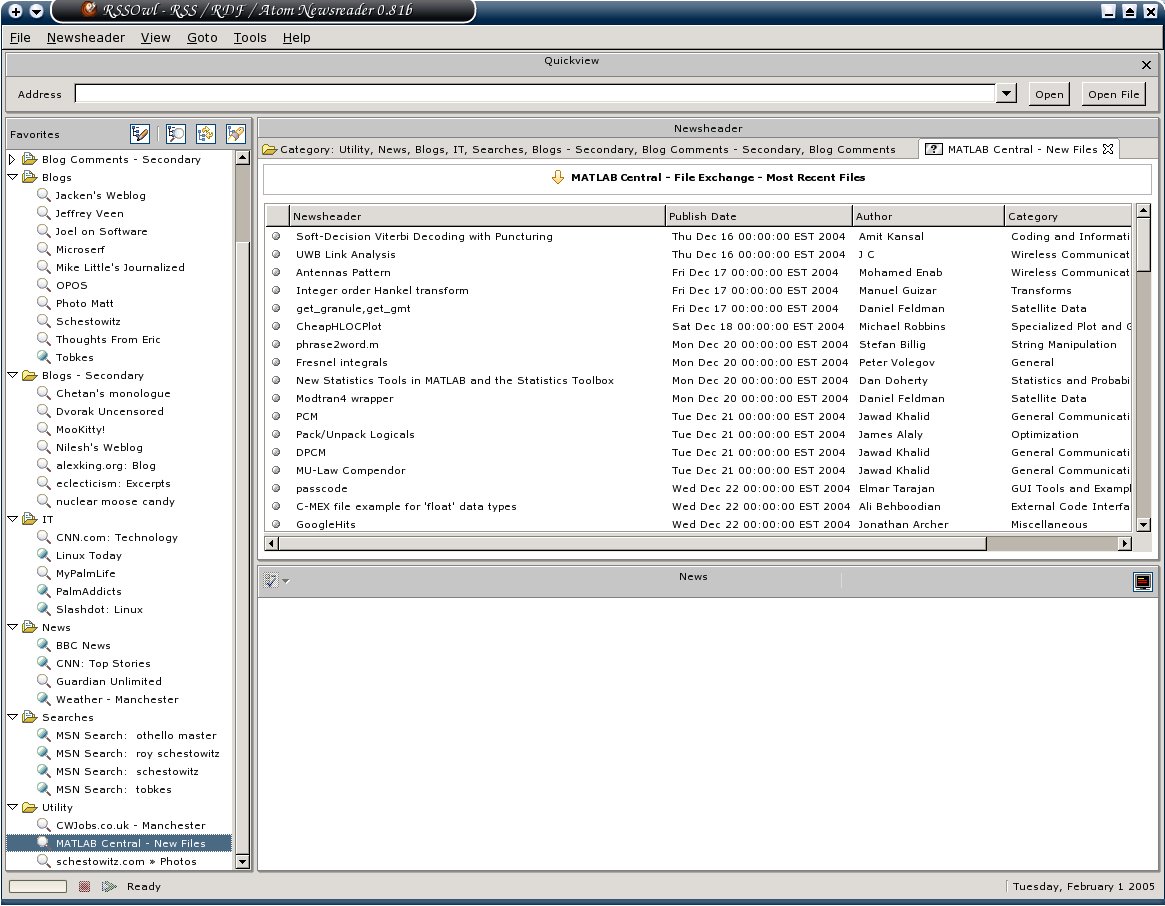Click the status bullet for Fresnel integrals

(276, 362)
